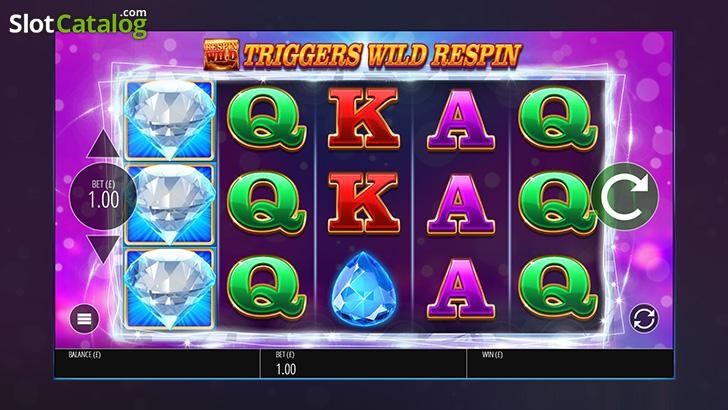Viewport: 728px width, 410px height.
Task: Click the circular Bet 1.00 display
Action: click(x=103, y=196)
